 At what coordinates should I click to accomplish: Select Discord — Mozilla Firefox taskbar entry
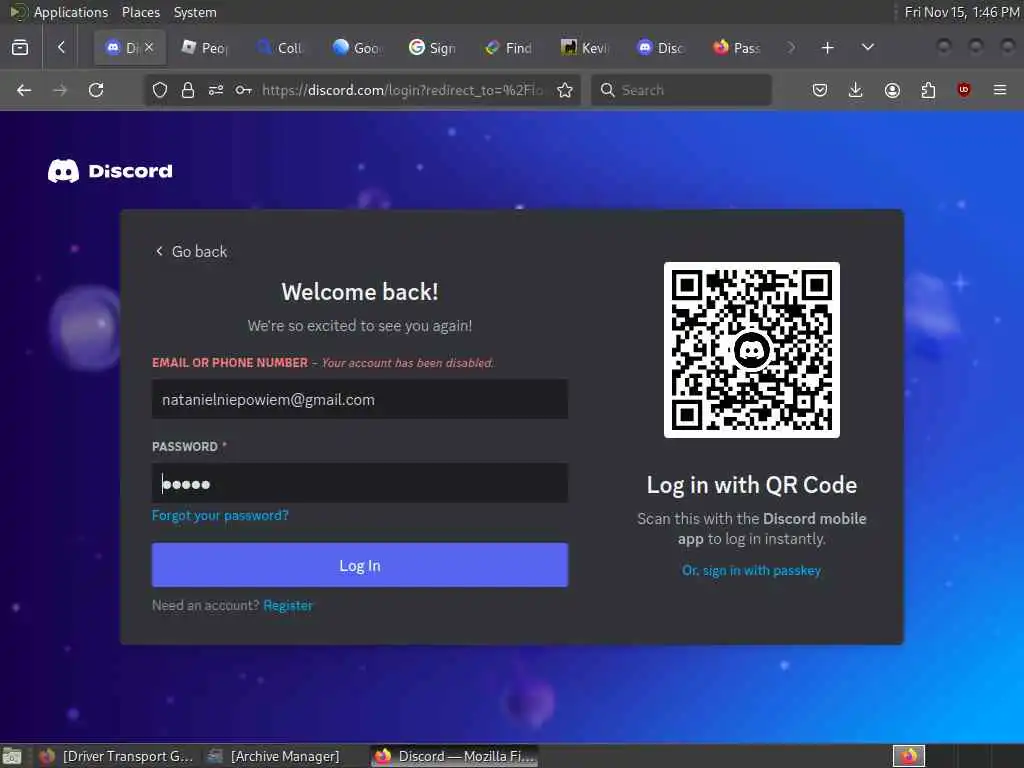(x=455, y=756)
